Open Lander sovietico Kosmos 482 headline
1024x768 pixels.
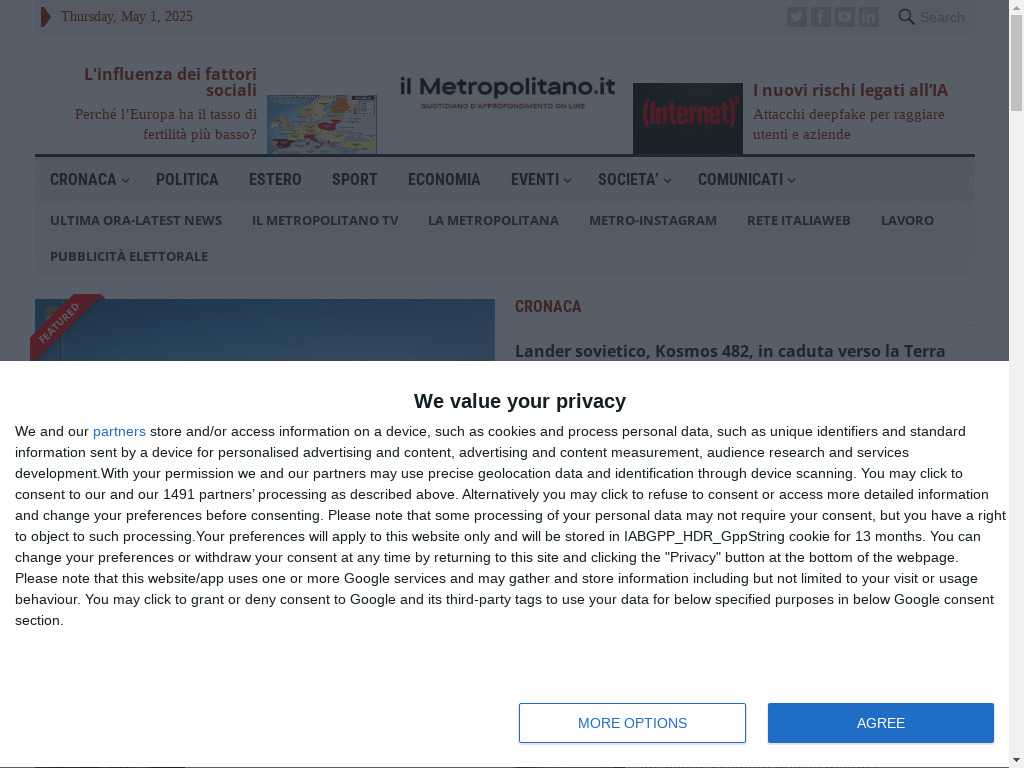click(x=729, y=351)
